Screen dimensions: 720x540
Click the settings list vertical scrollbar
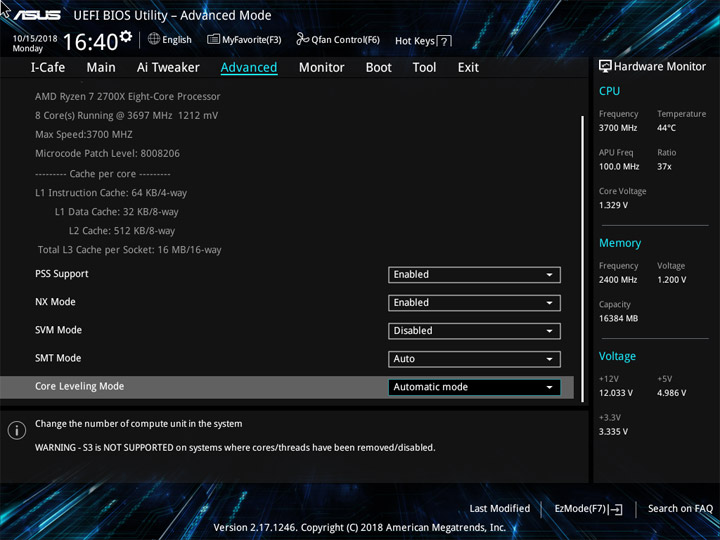pyautogui.click(x=583, y=259)
